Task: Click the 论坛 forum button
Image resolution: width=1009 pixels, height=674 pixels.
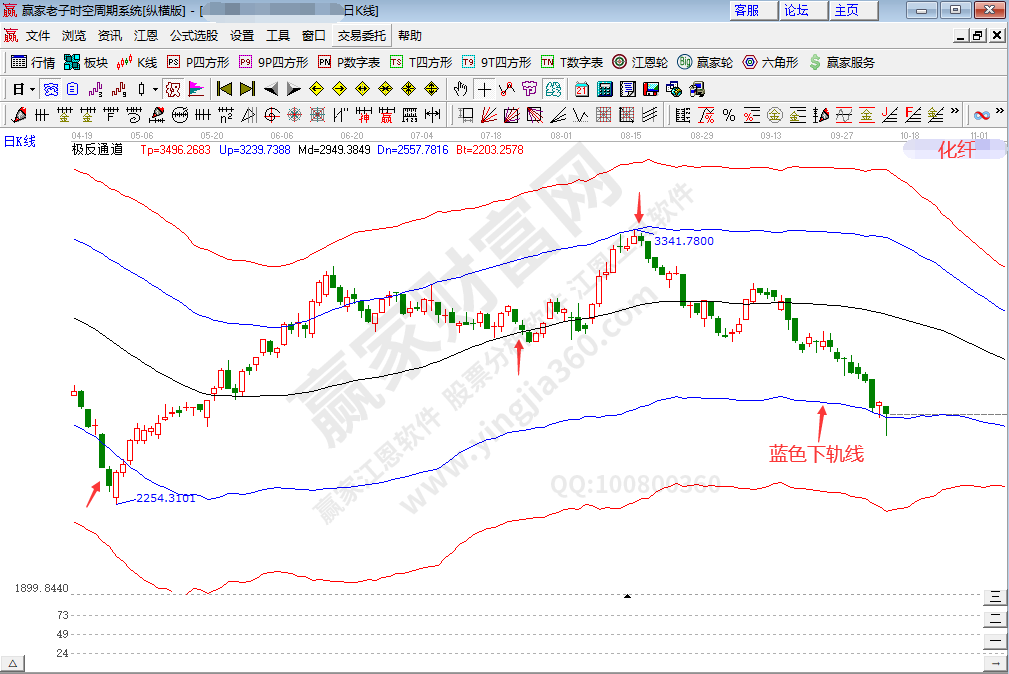Action: tap(796, 10)
